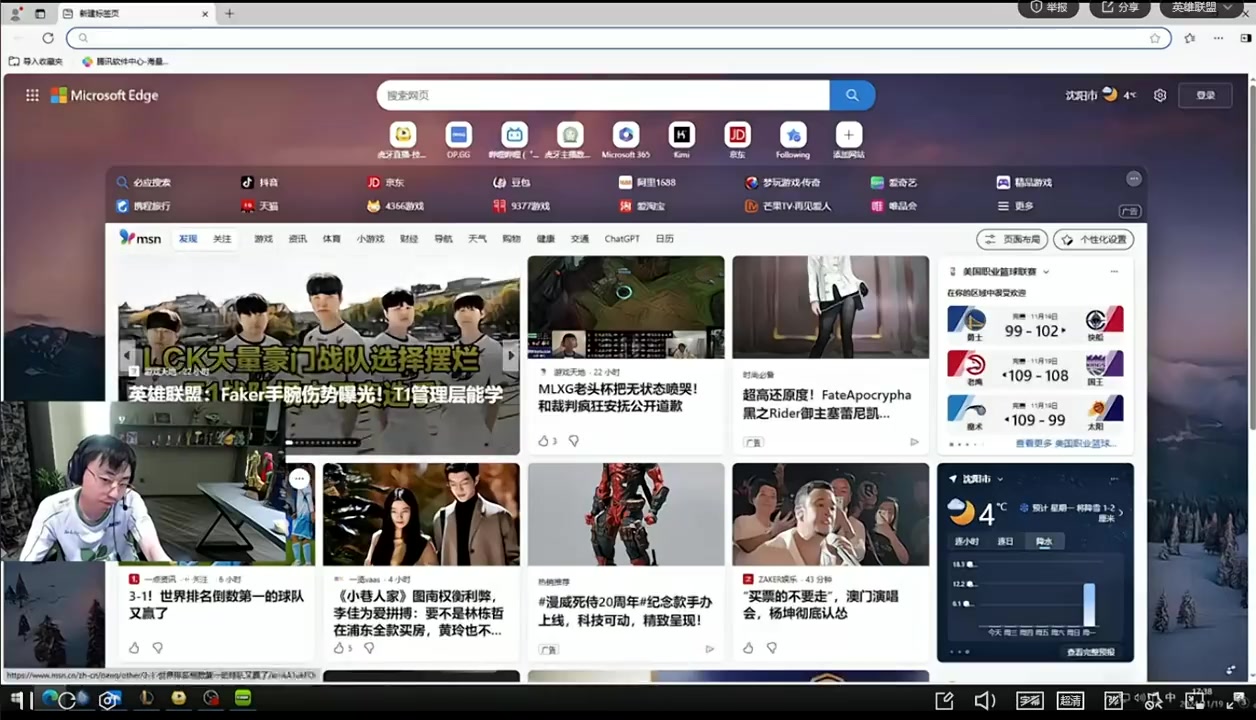This screenshot has width=1256, height=720.
Task: Open the 体育 category in msn navigation
Action: [x=331, y=239]
